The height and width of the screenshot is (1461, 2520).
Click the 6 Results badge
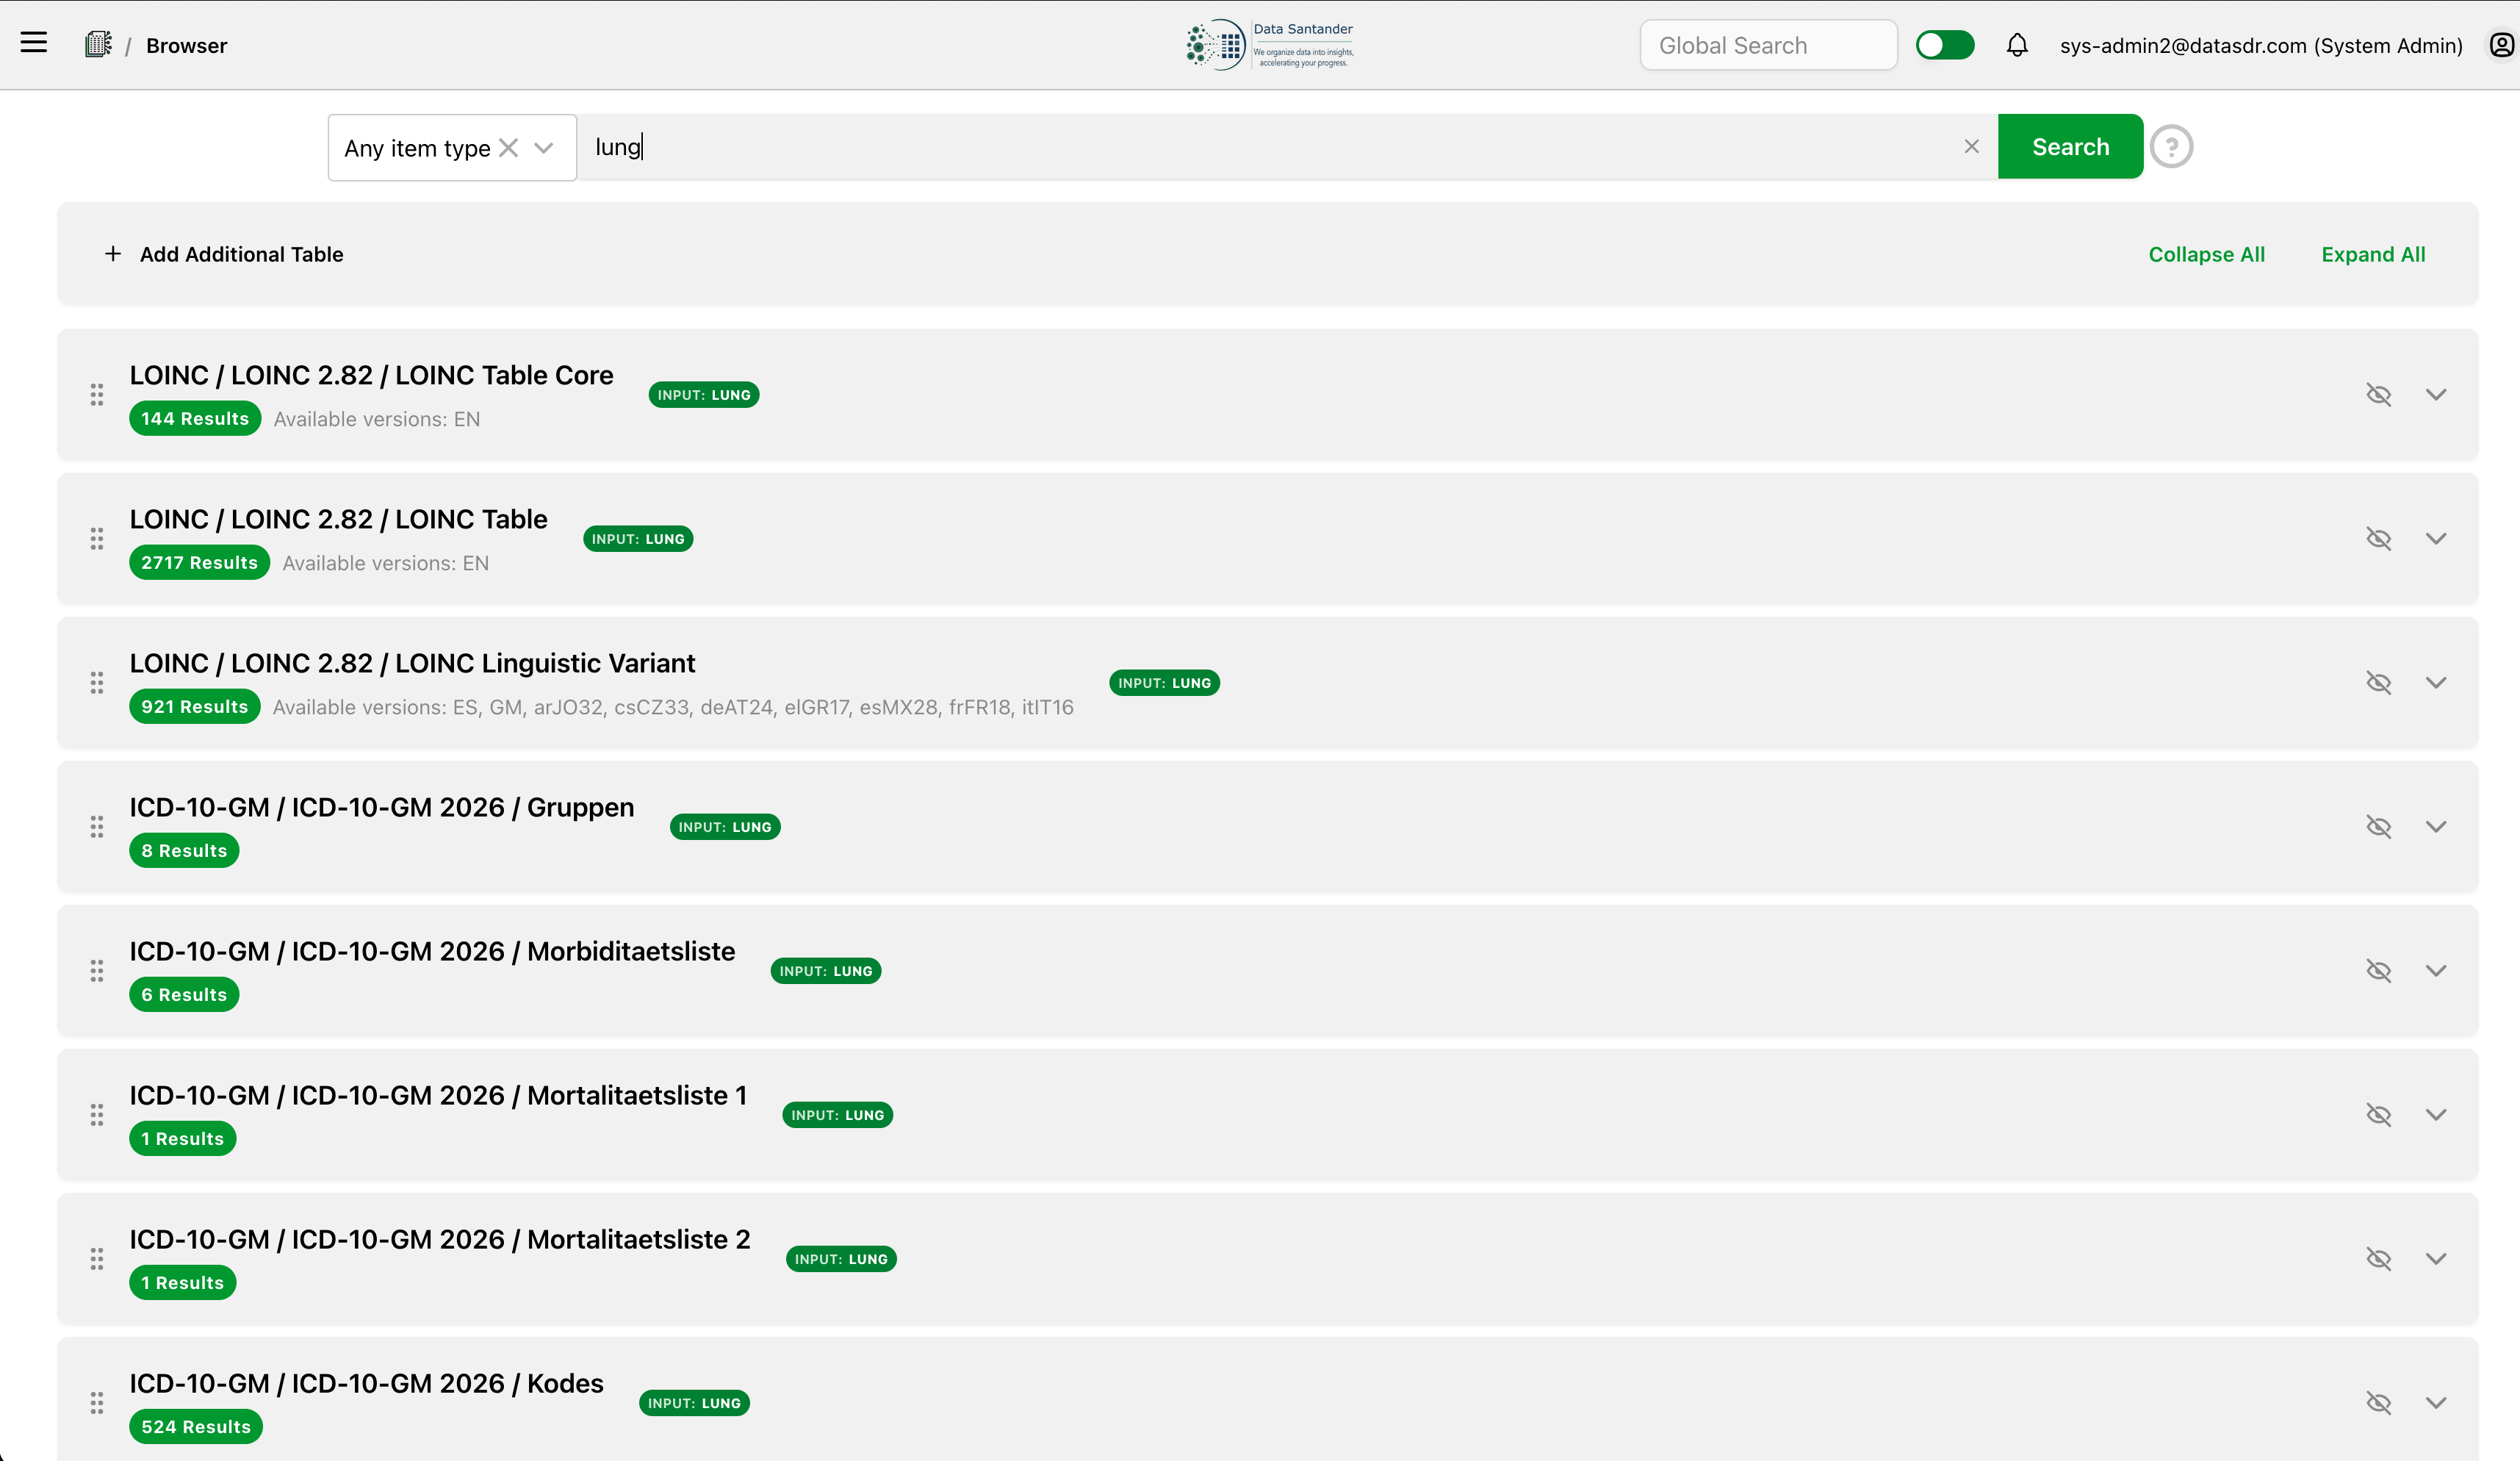[x=184, y=995]
